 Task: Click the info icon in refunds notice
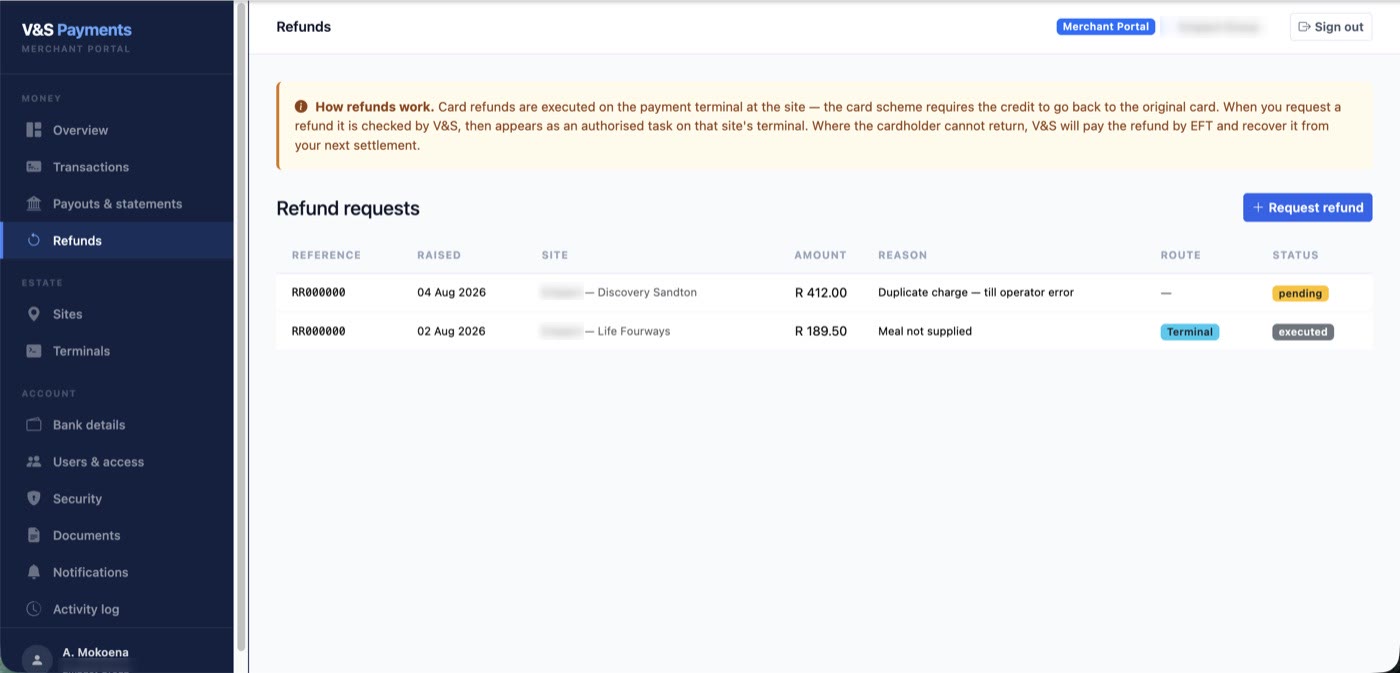[301, 107]
